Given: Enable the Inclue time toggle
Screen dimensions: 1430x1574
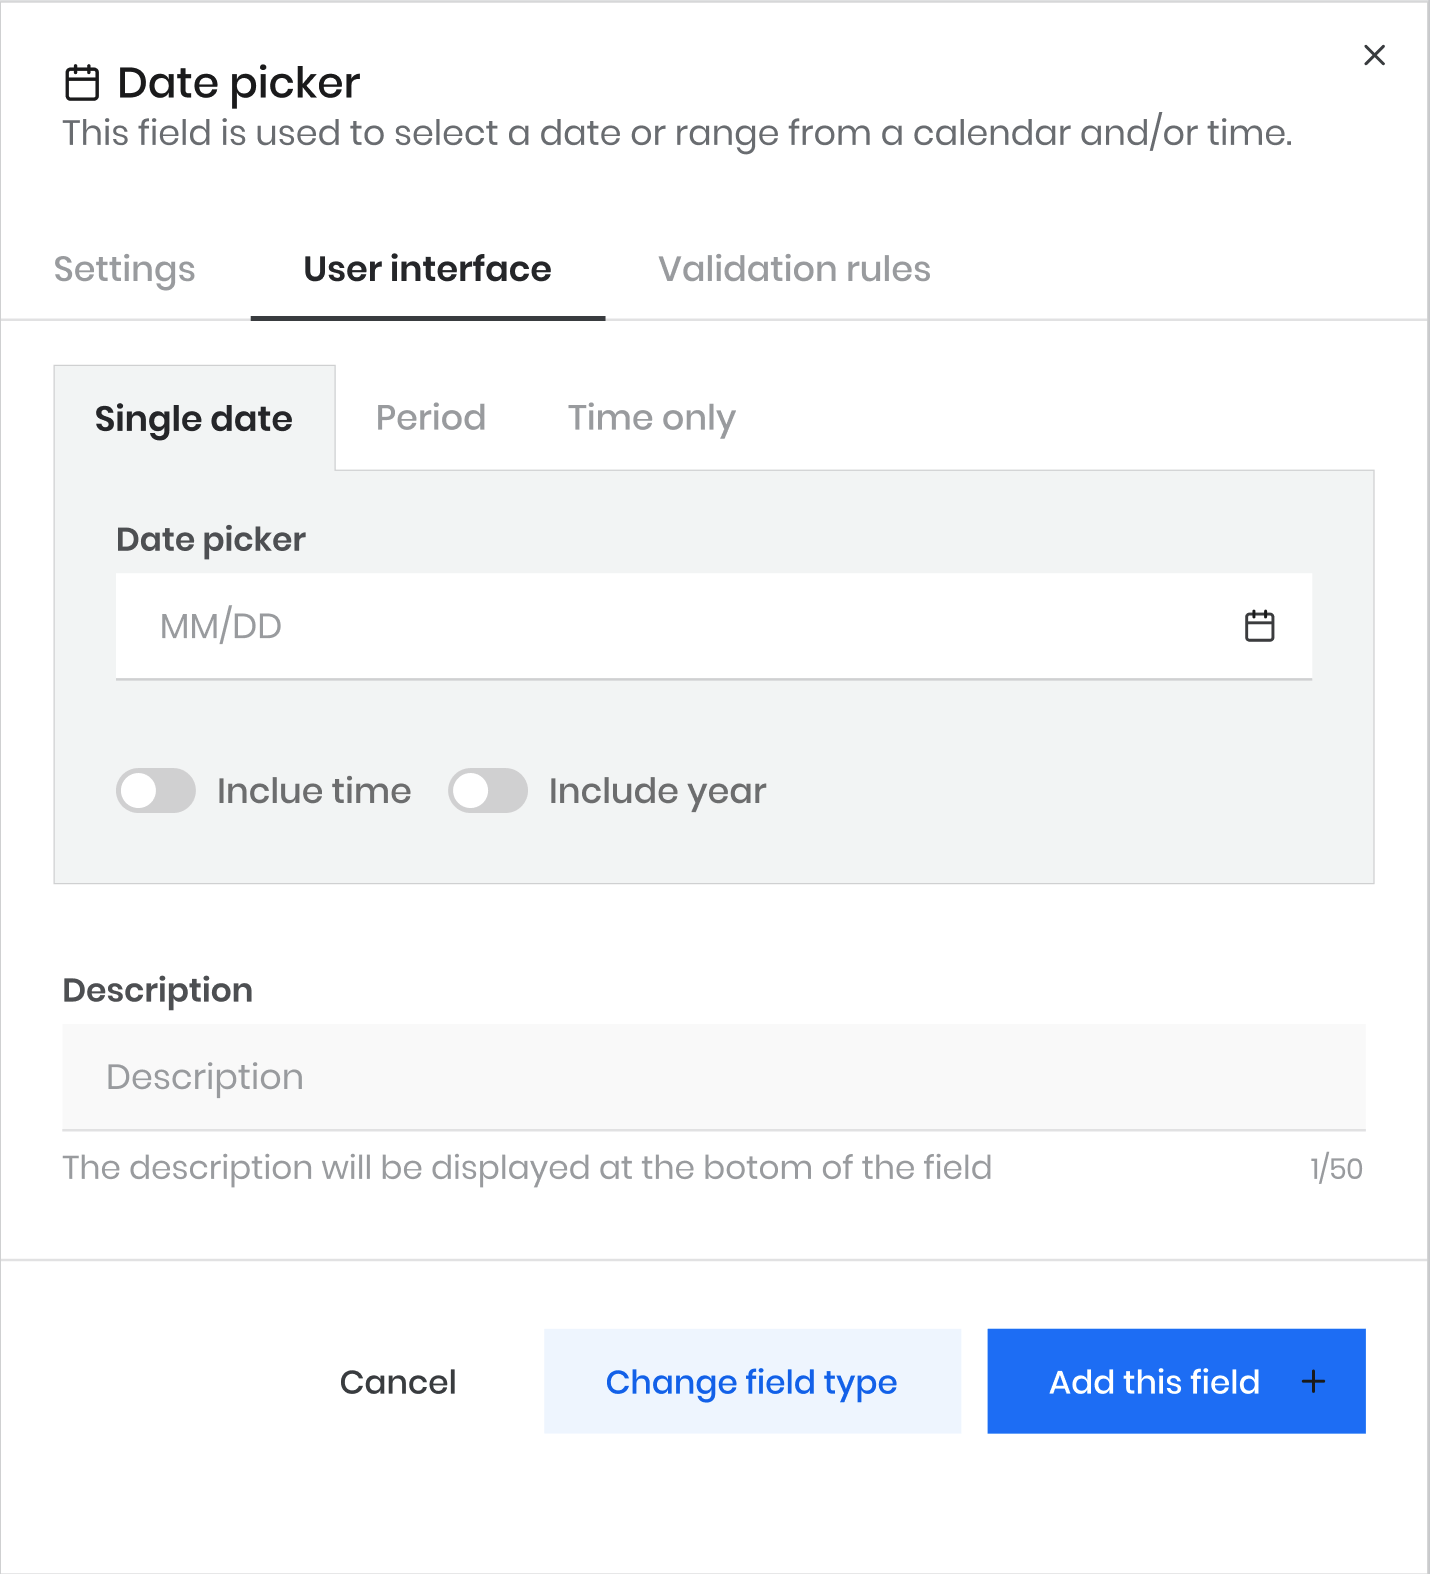Looking at the screenshot, I should [x=156, y=791].
